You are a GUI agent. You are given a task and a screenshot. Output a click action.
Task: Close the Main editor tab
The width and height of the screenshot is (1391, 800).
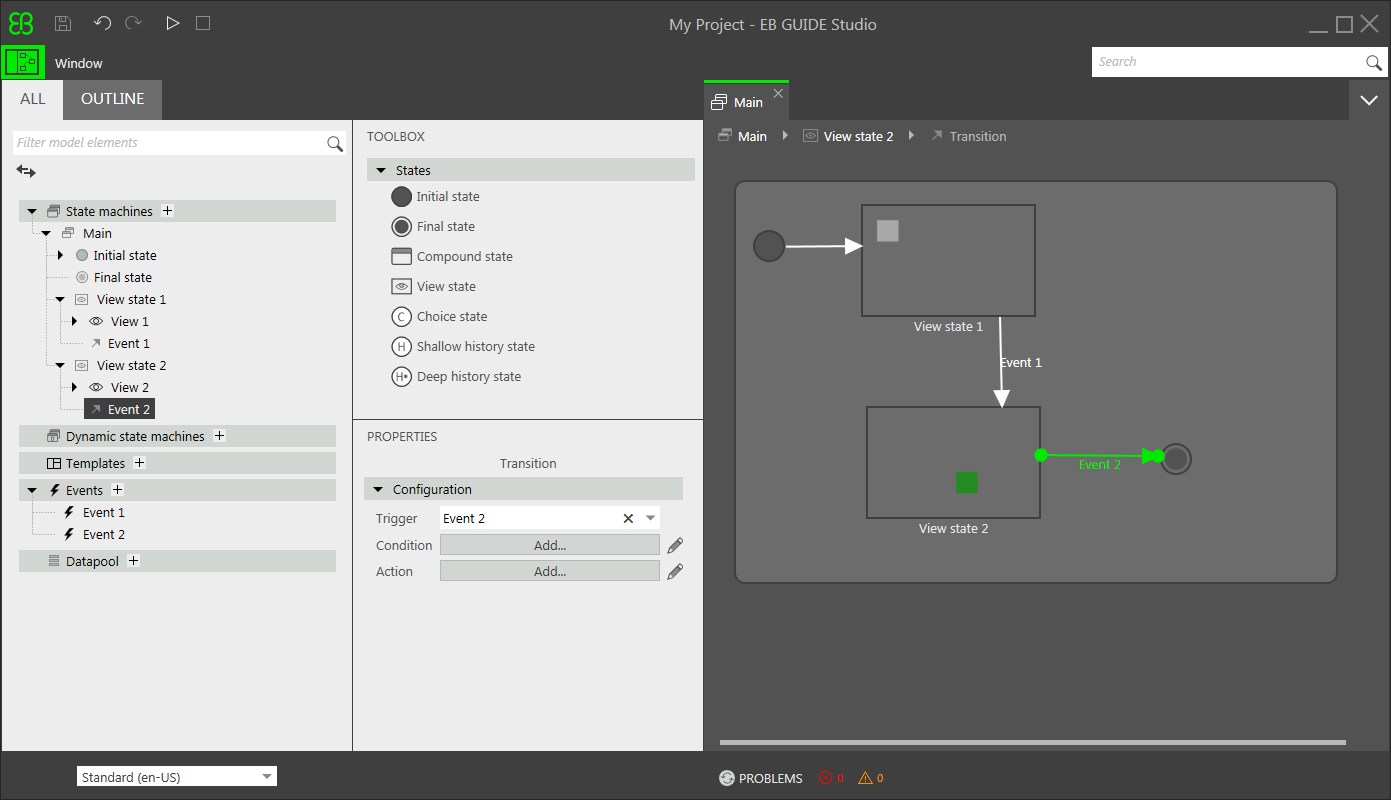pyautogui.click(x=778, y=93)
